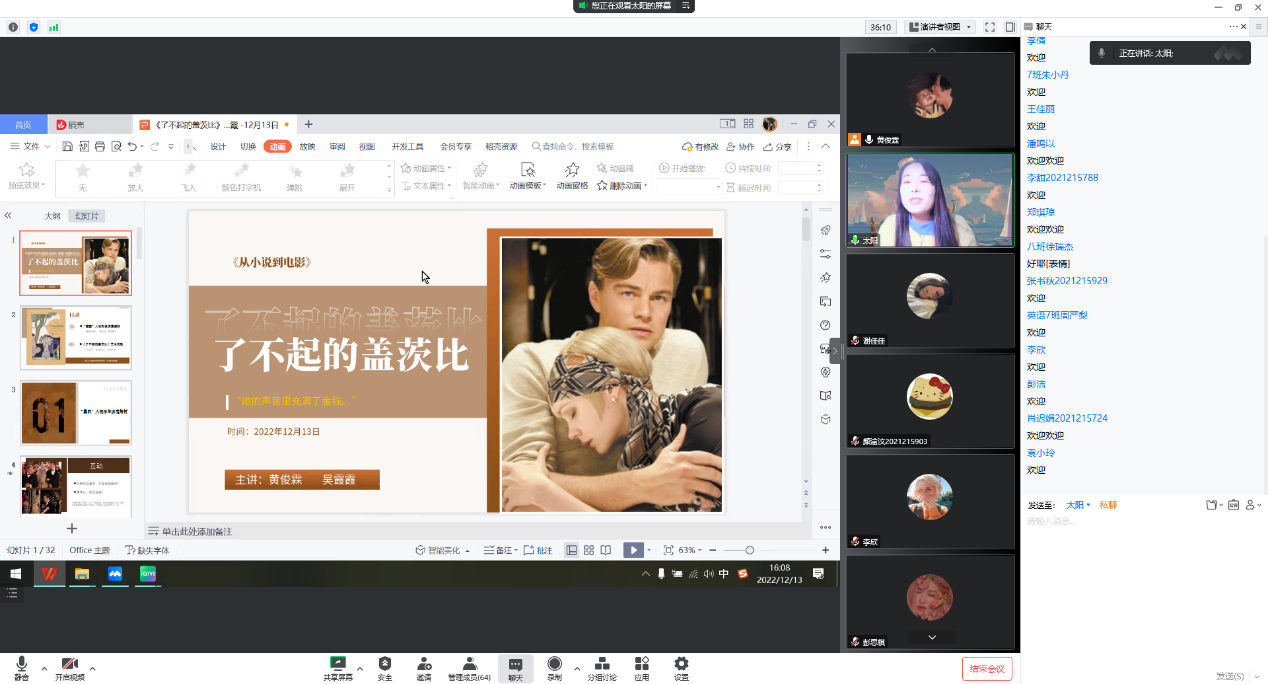
Task: Click the invite participants icon
Action: 424,667
